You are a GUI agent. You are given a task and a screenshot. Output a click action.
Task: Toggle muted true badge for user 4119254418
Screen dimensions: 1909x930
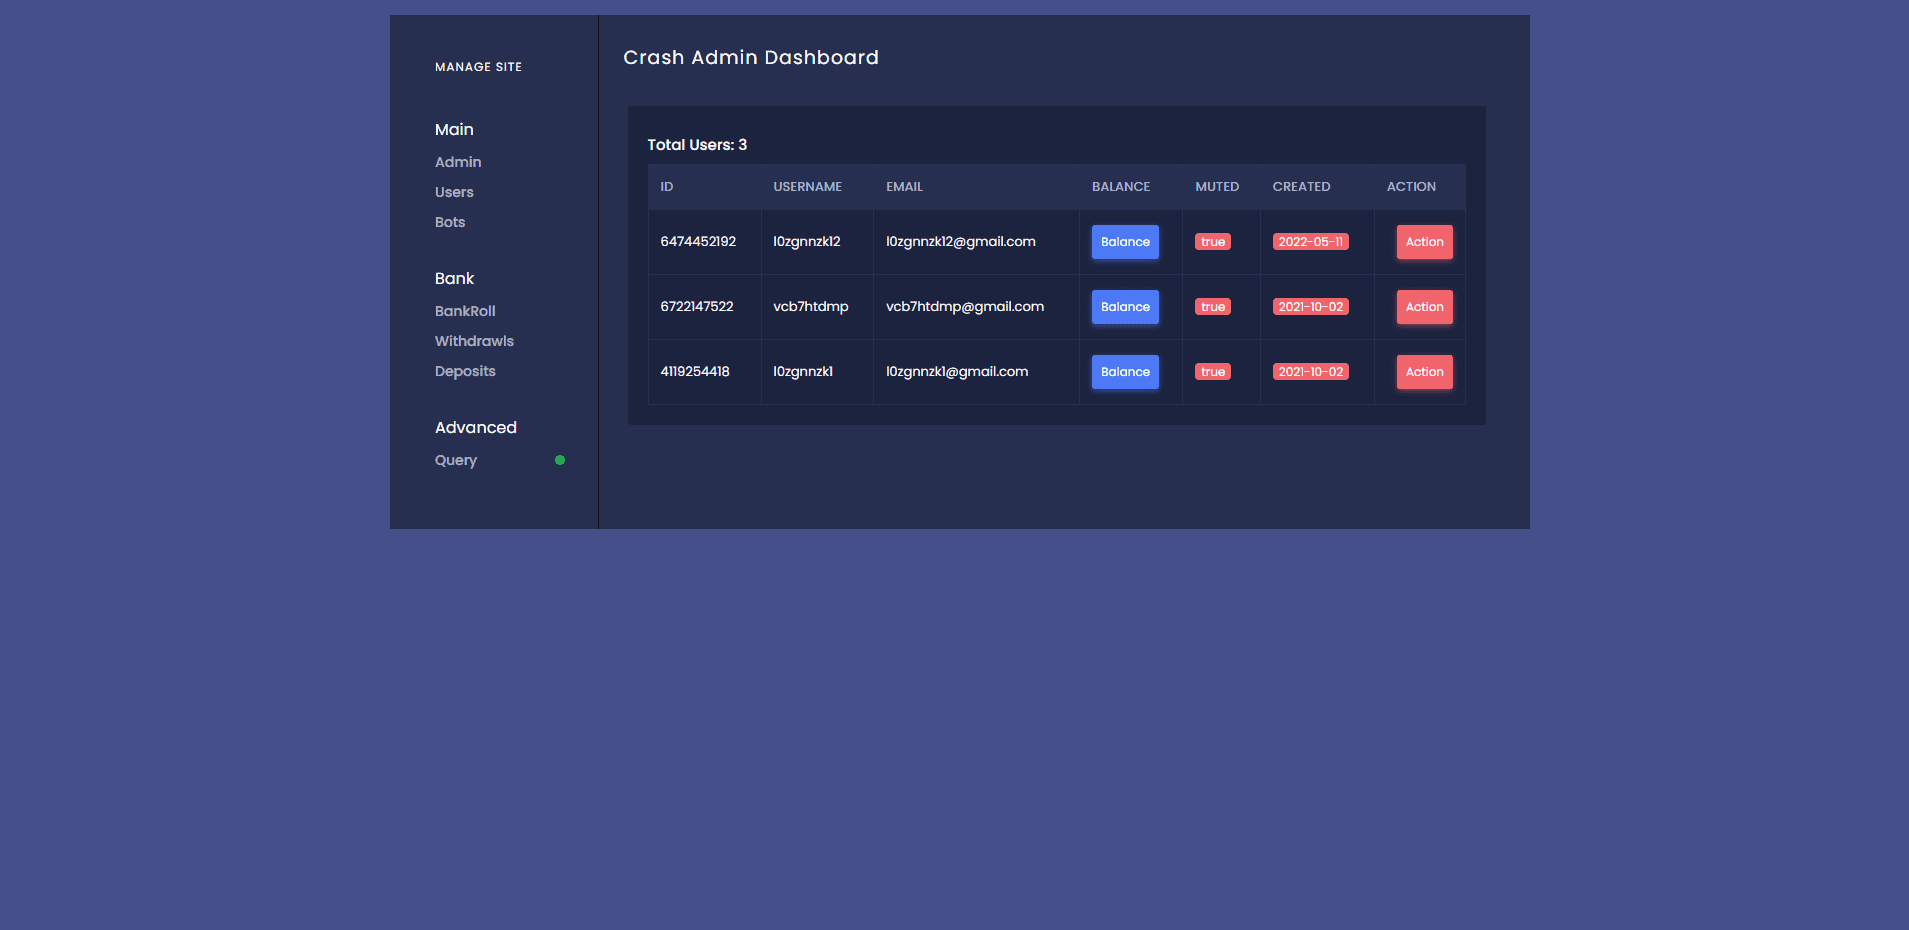[x=1212, y=372]
